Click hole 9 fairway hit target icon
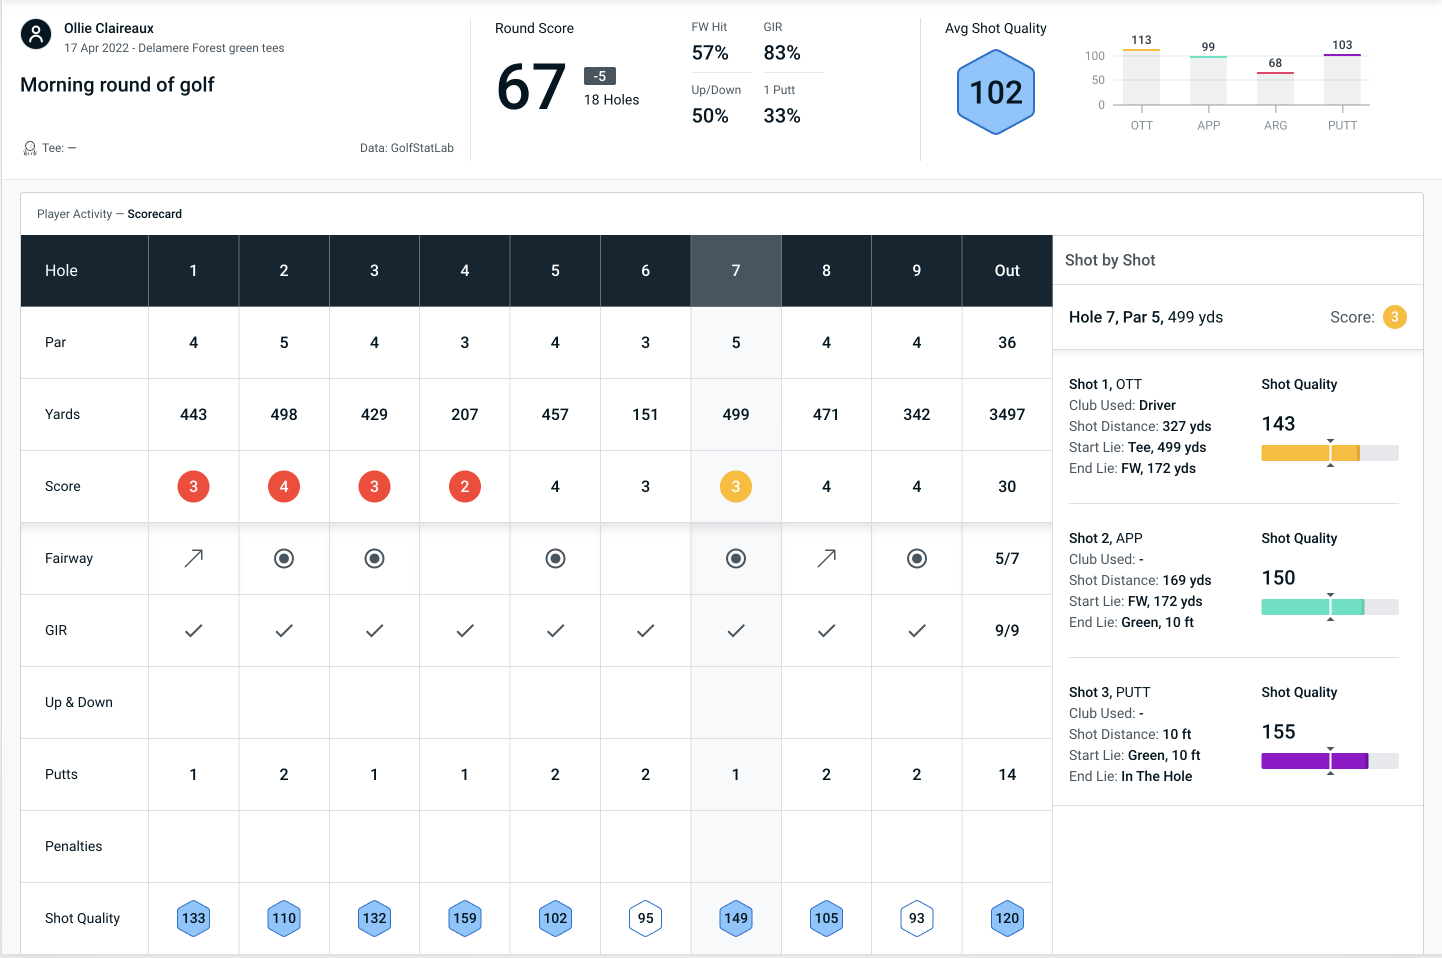The width and height of the screenshot is (1442, 958). coord(917,558)
